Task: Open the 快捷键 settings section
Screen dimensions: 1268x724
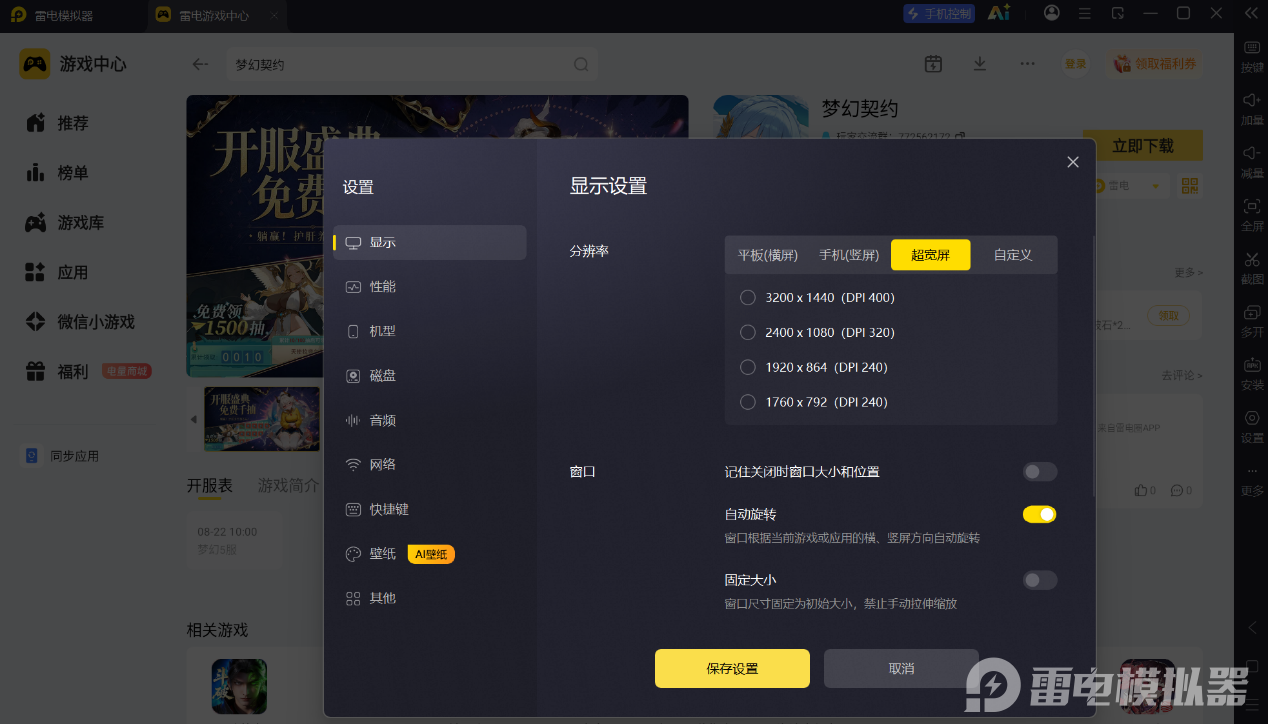Action: (x=430, y=509)
